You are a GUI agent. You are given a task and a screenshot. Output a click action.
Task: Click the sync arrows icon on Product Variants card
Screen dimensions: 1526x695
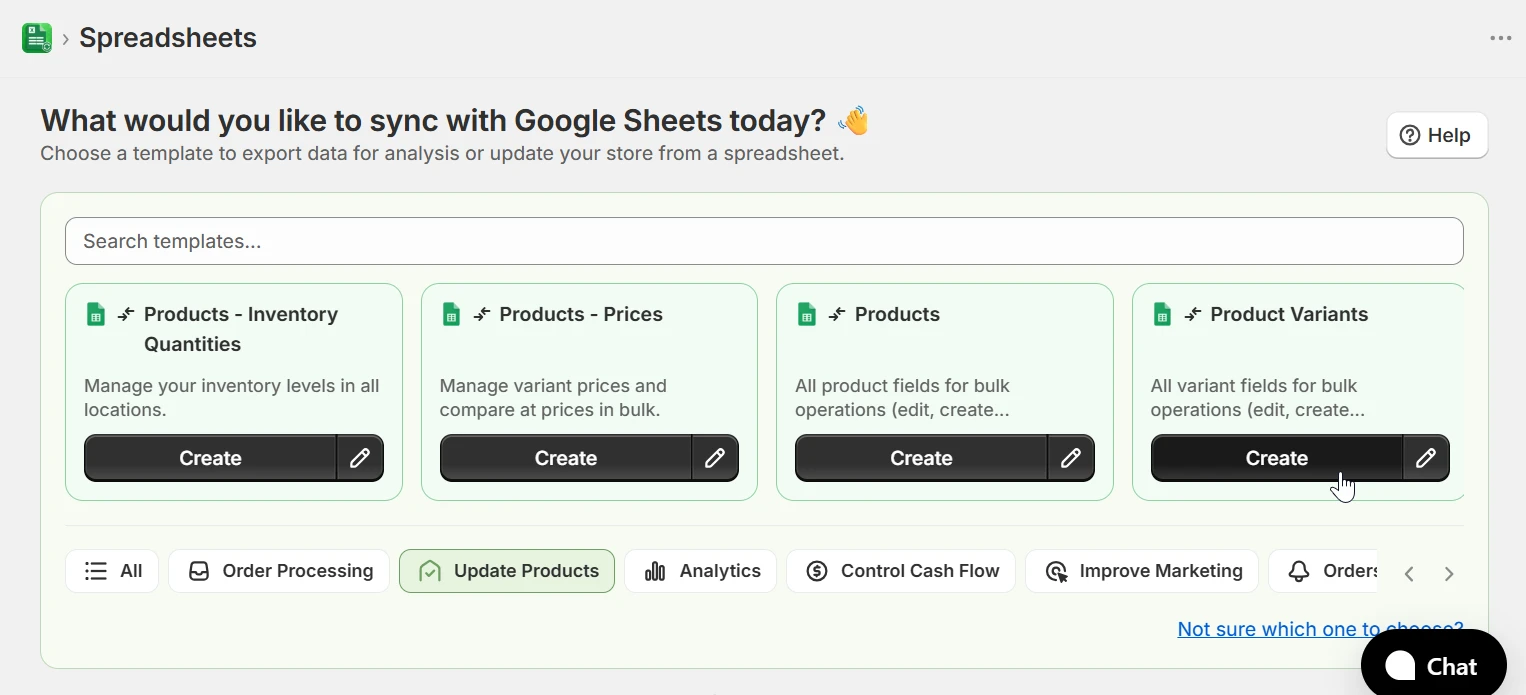tap(1193, 314)
